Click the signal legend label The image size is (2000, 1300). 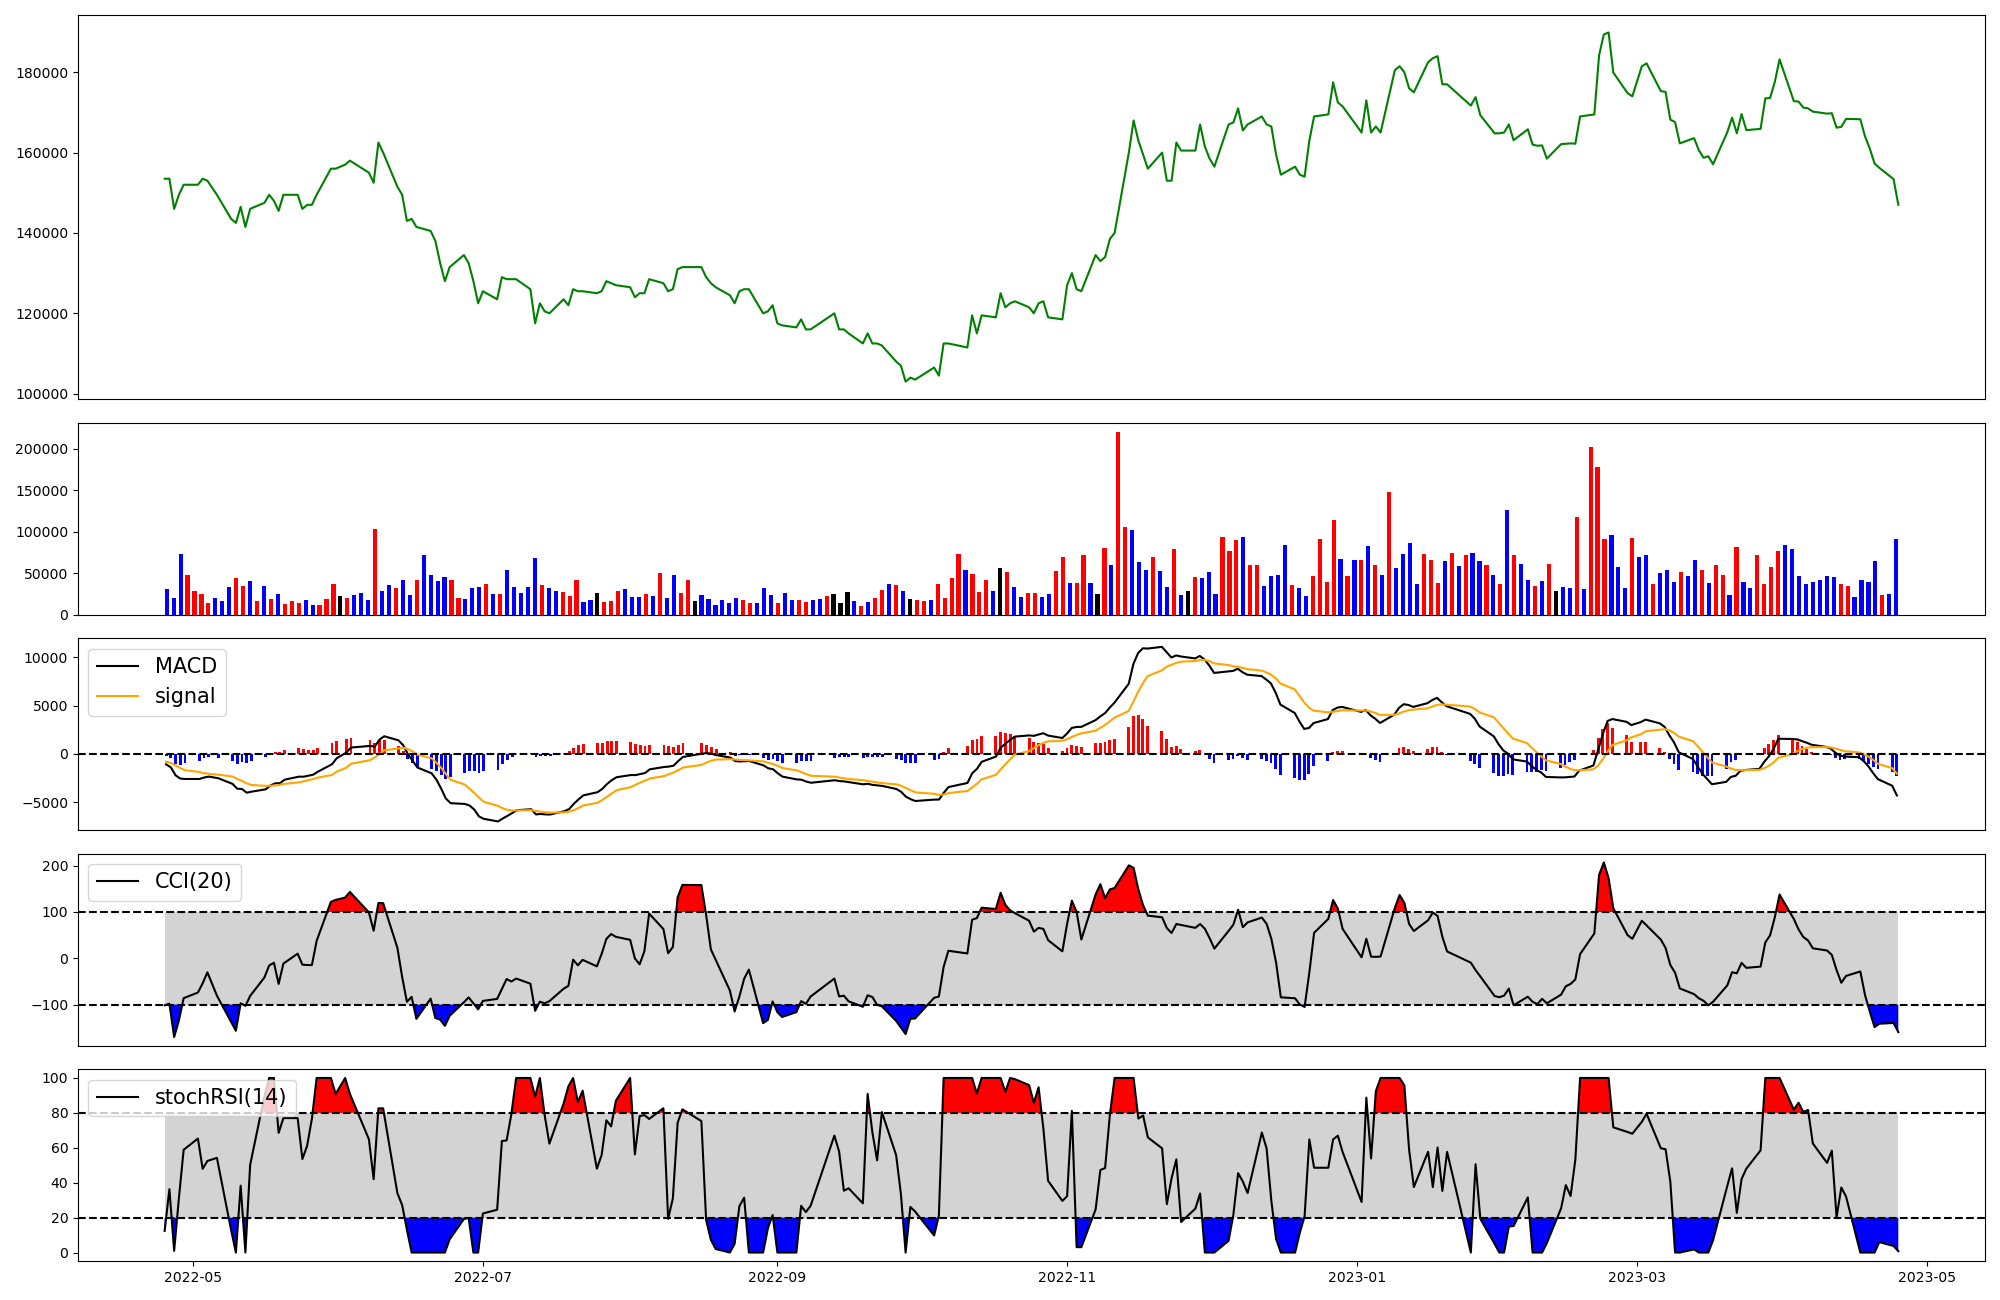[x=184, y=696]
